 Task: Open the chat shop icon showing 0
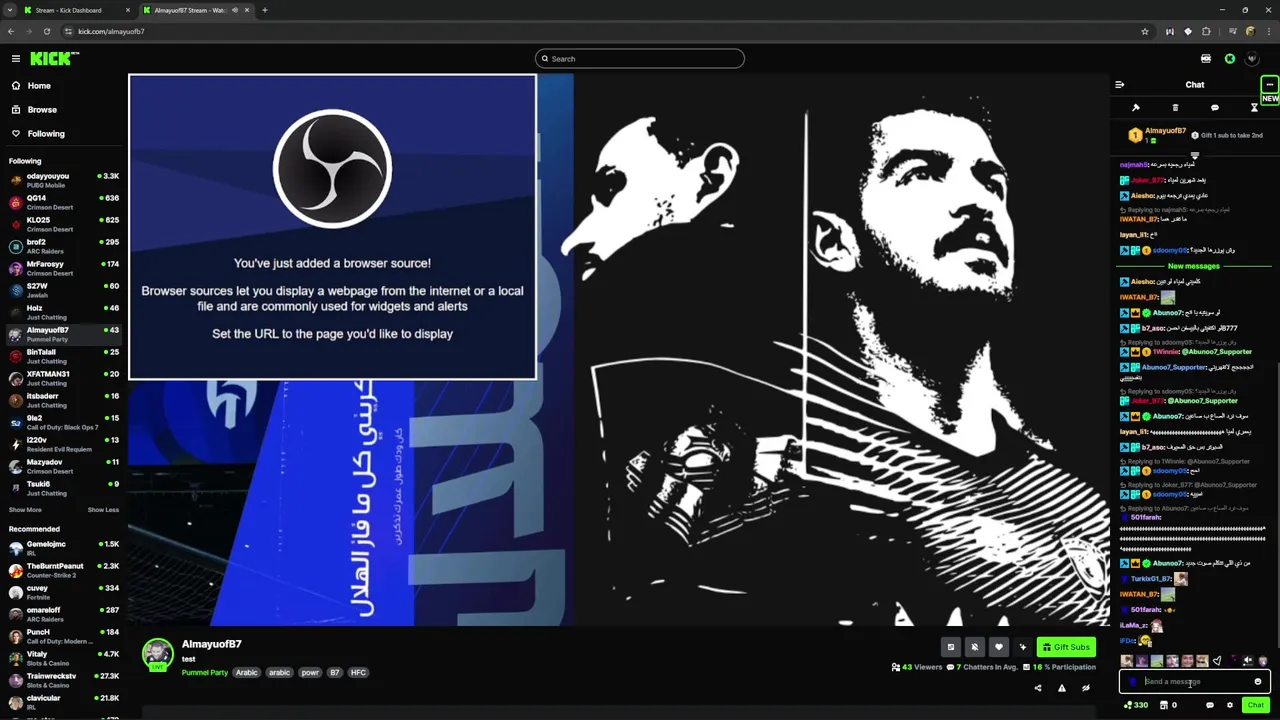[1168, 705]
